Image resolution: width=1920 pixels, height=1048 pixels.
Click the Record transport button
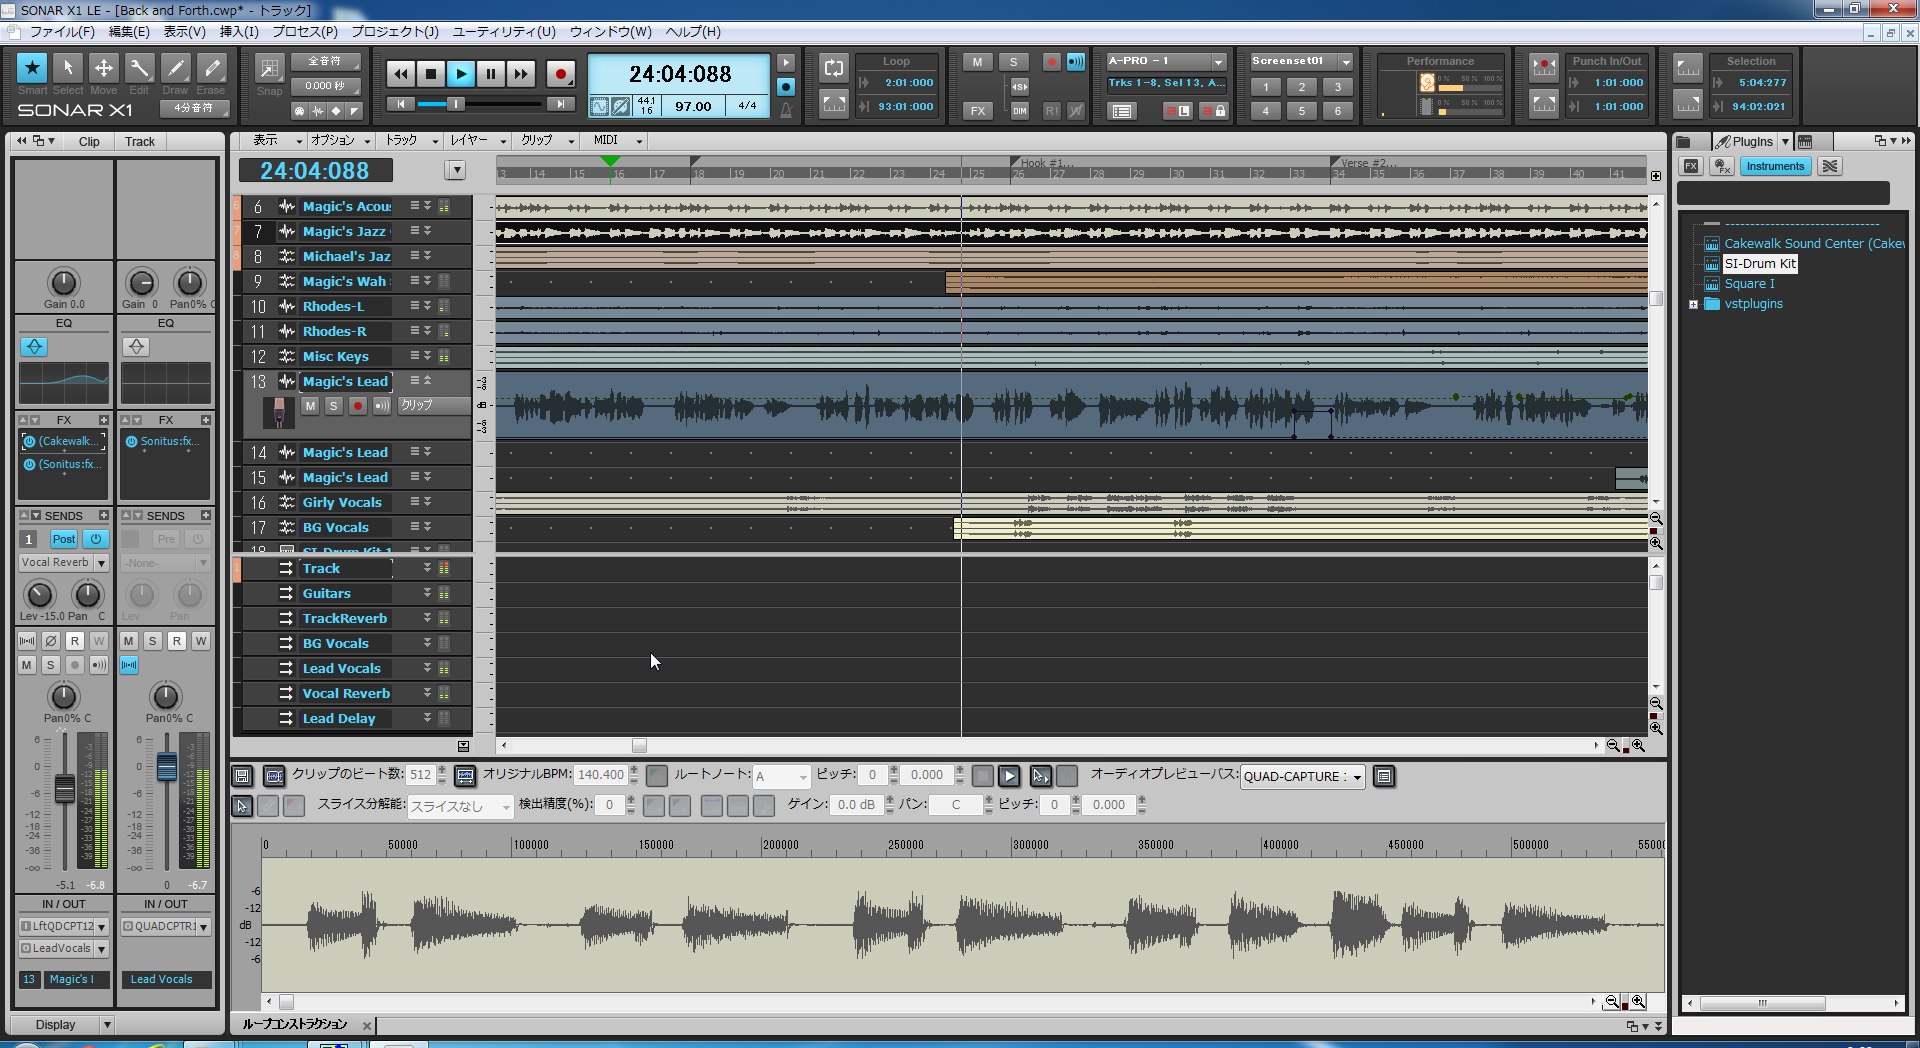pos(561,73)
